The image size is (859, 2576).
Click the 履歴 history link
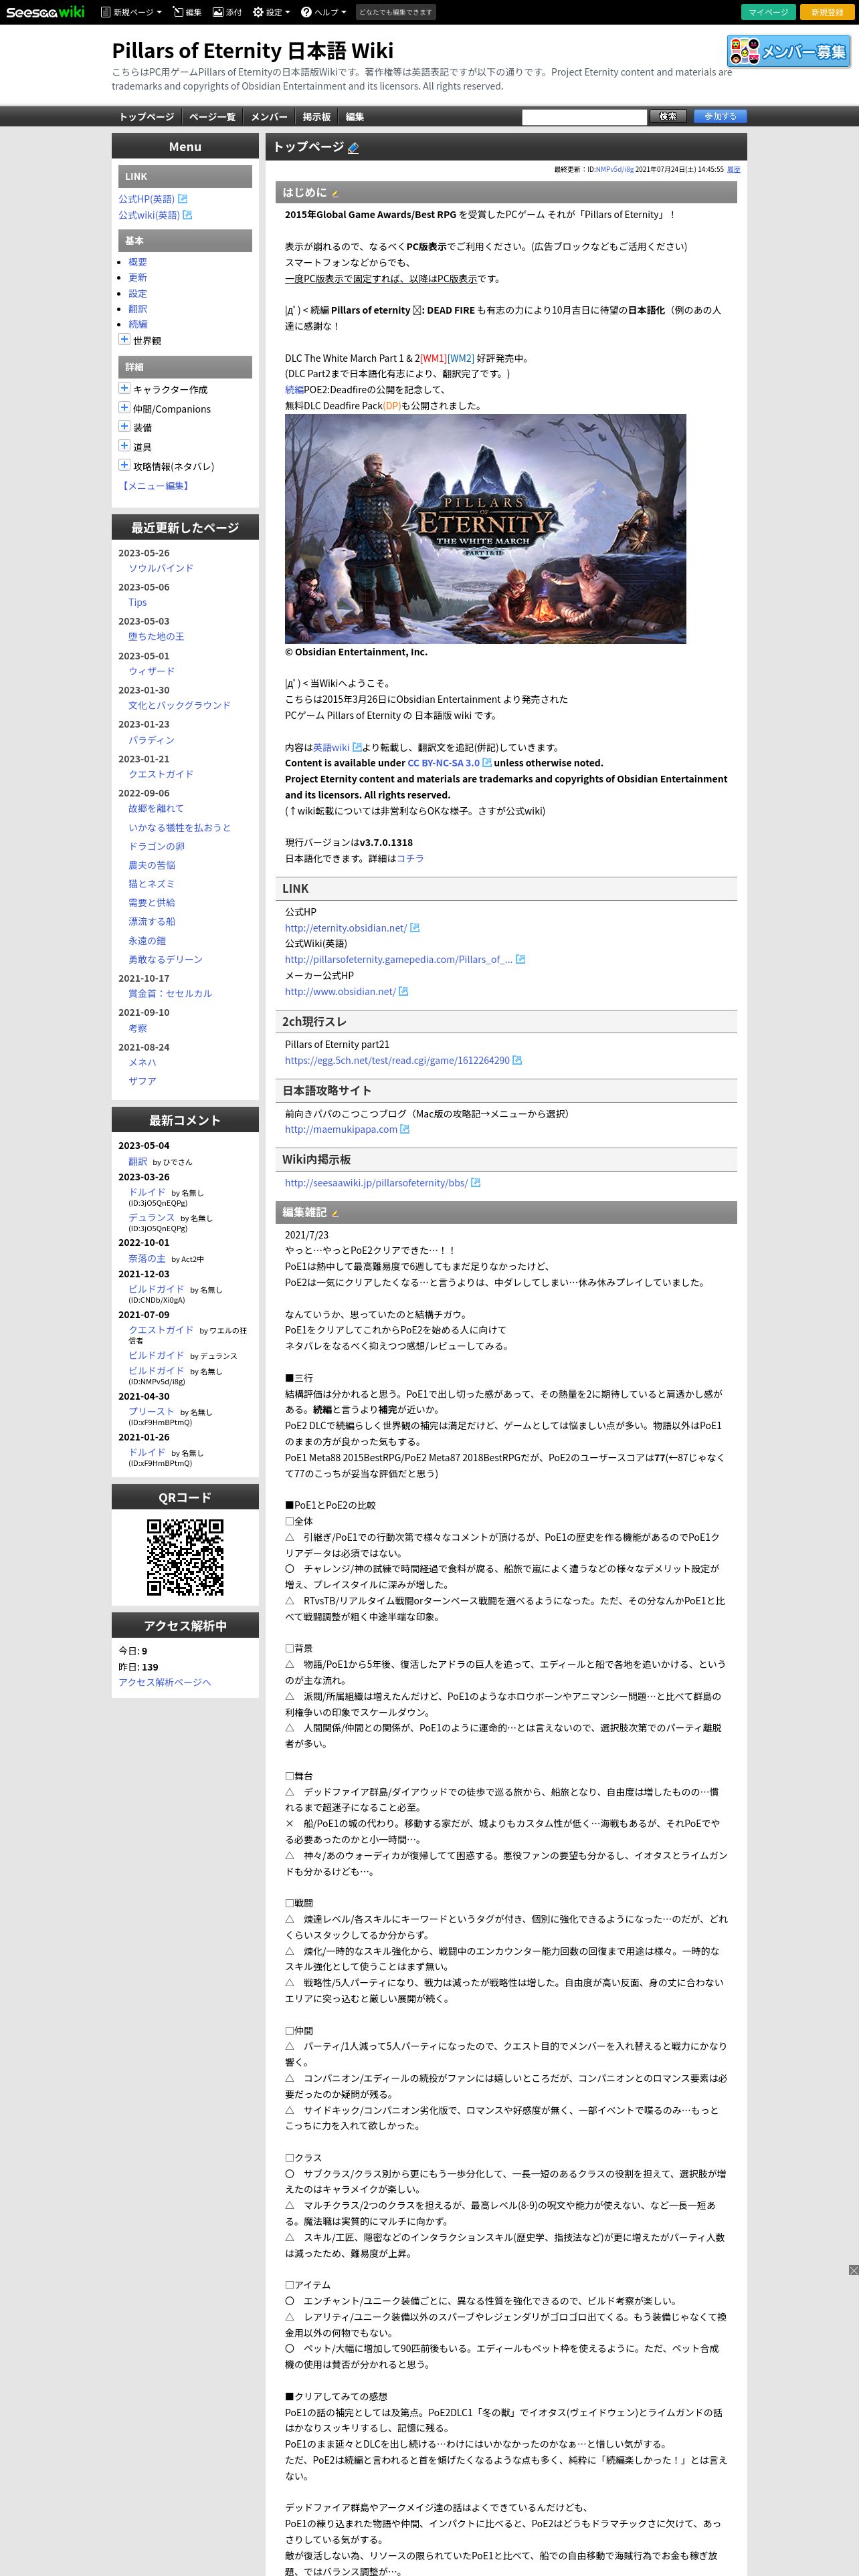(733, 170)
